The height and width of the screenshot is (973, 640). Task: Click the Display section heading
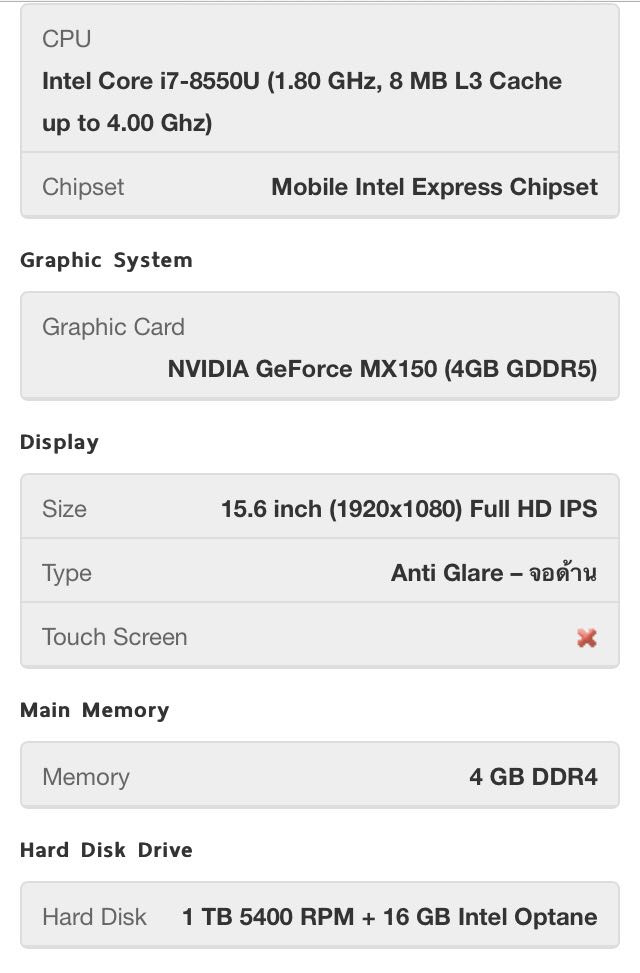pyautogui.click(x=59, y=442)
